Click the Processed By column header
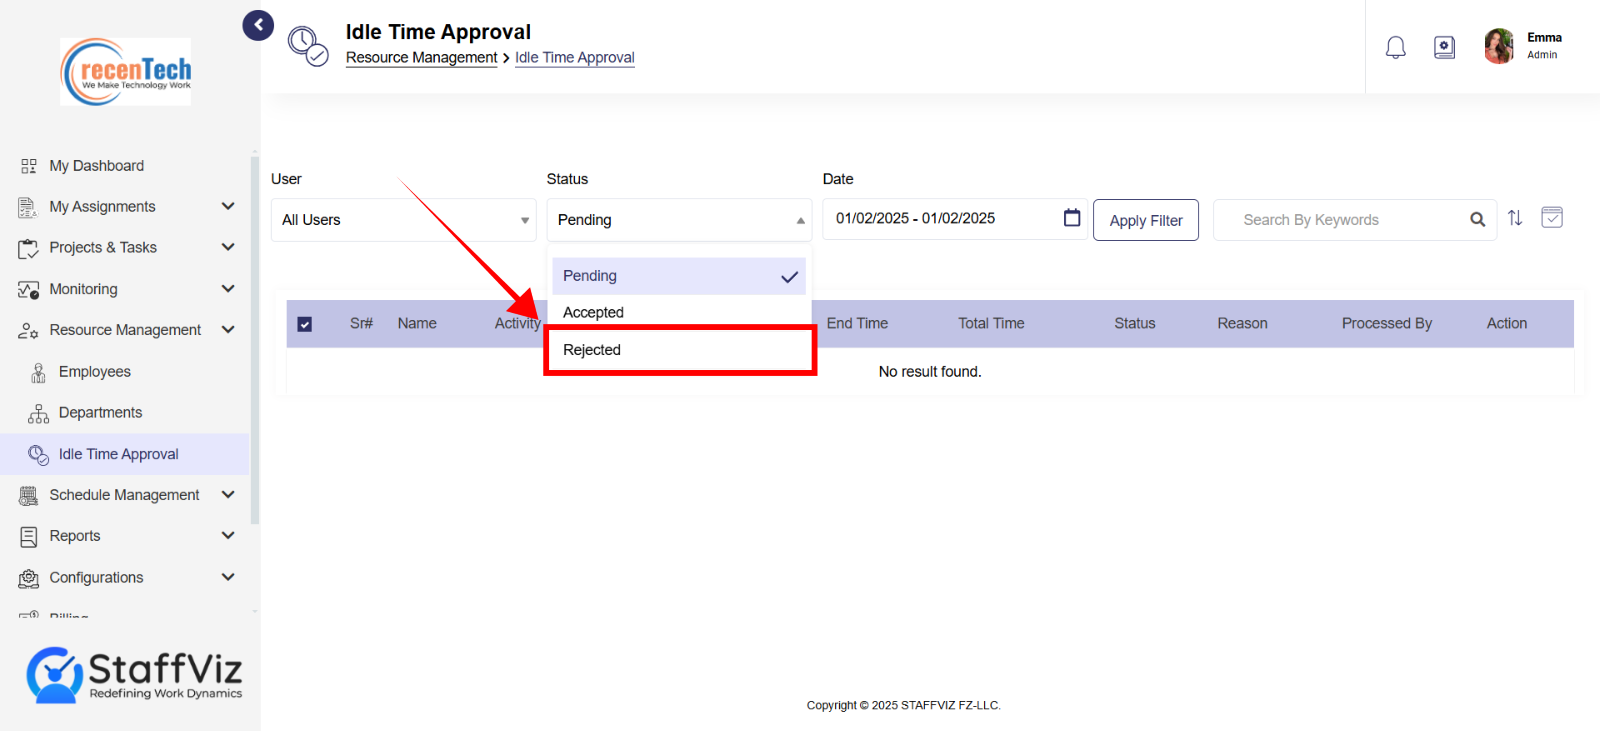This screenshot has height=731, width=1600. tap(1387, 324)
